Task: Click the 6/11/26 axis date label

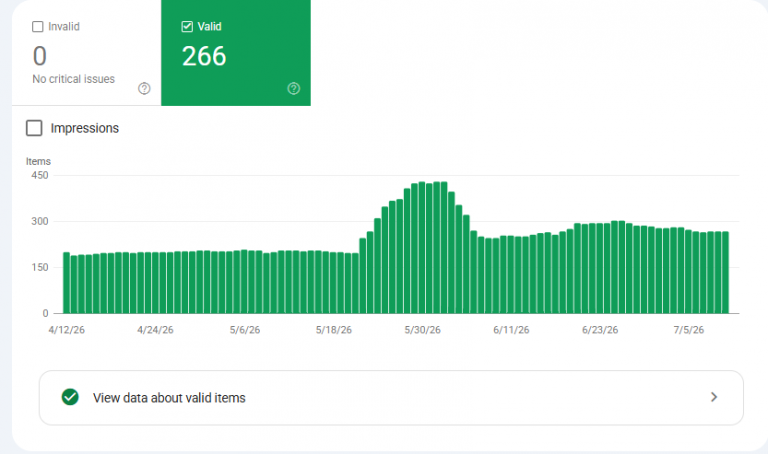Action: coord(511,330)
